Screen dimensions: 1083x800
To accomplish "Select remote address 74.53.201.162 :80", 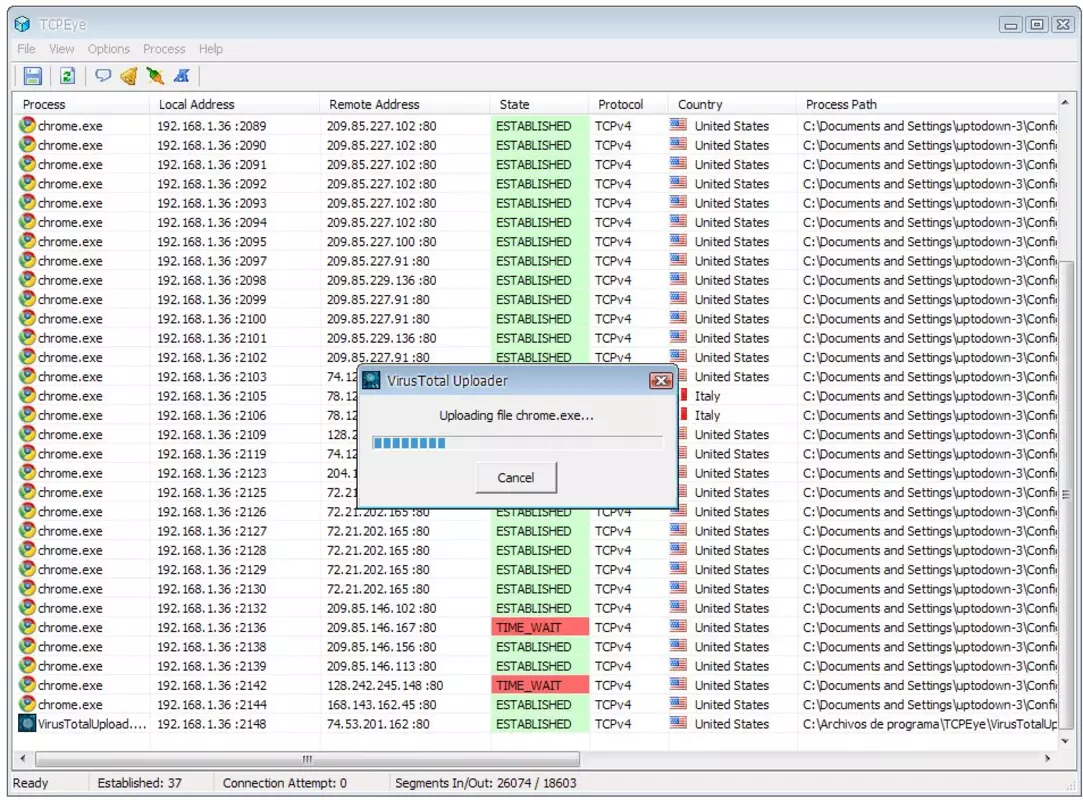I will click(x=378, y=724).
